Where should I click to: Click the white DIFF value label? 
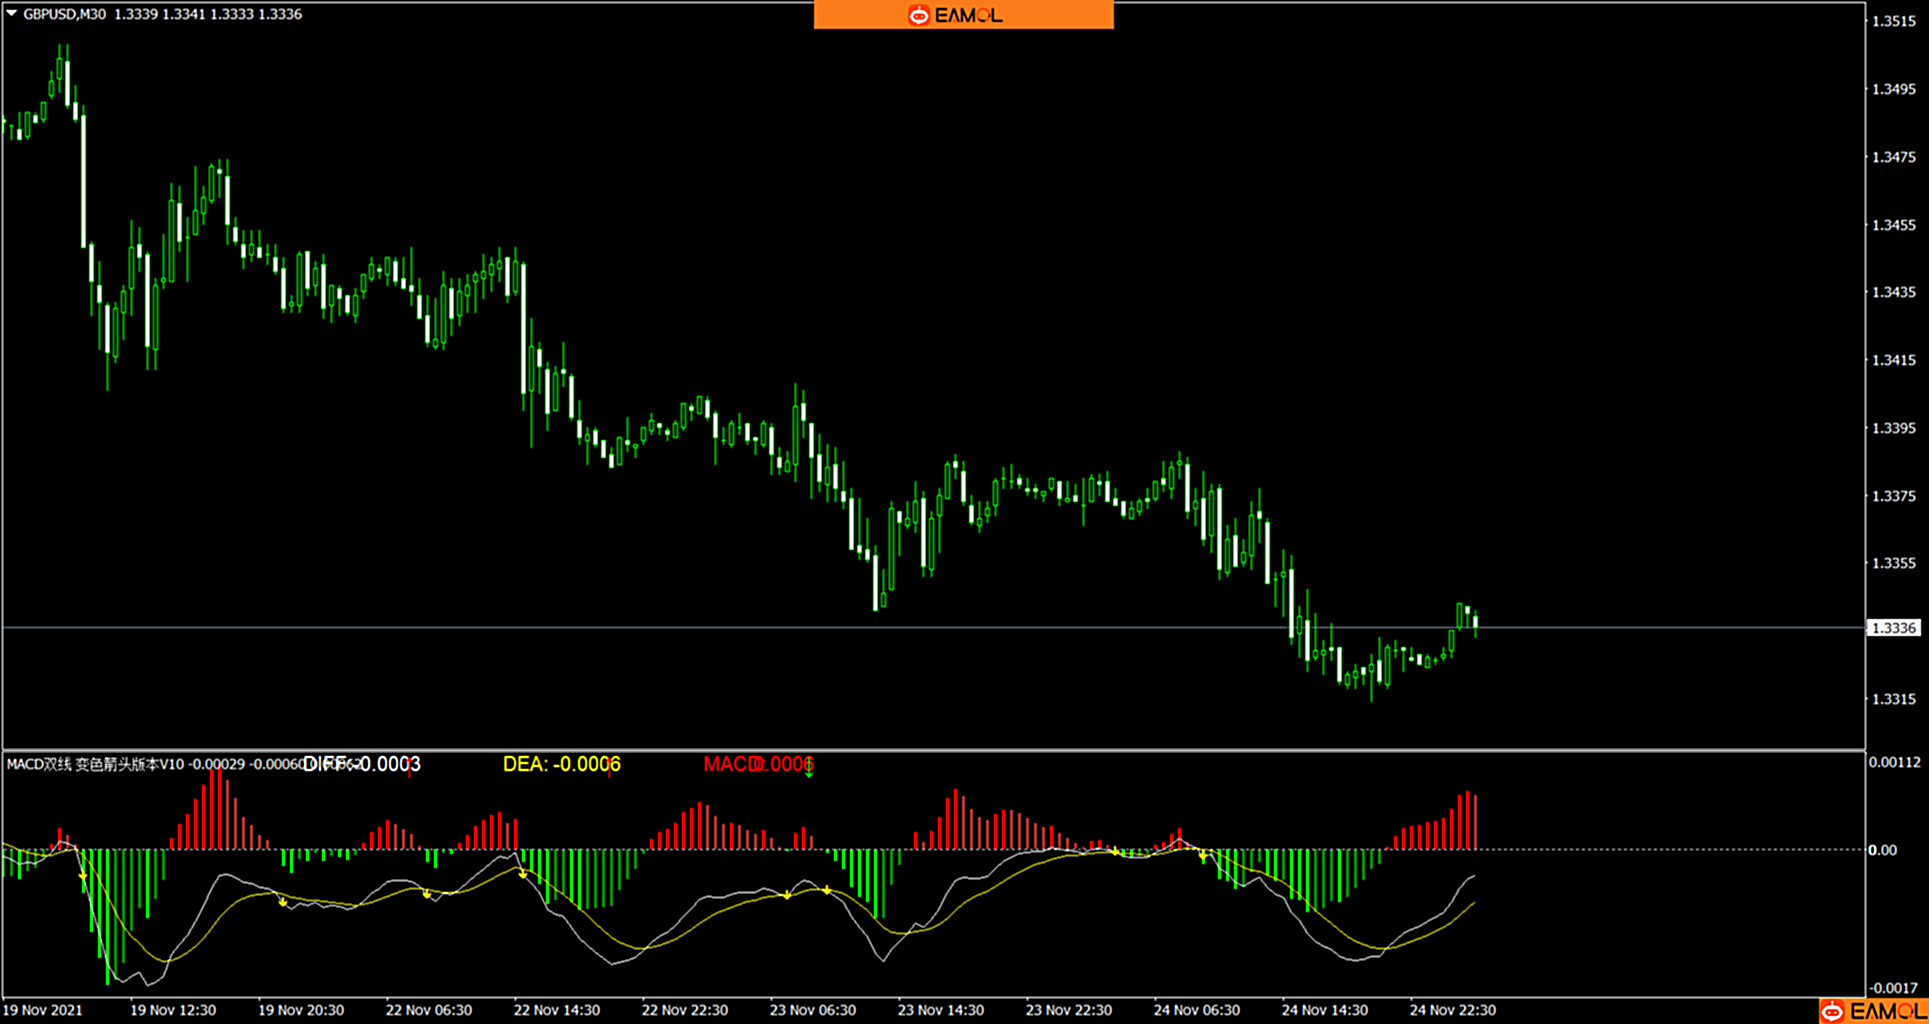pyautogui.click(x=361, y=764)
